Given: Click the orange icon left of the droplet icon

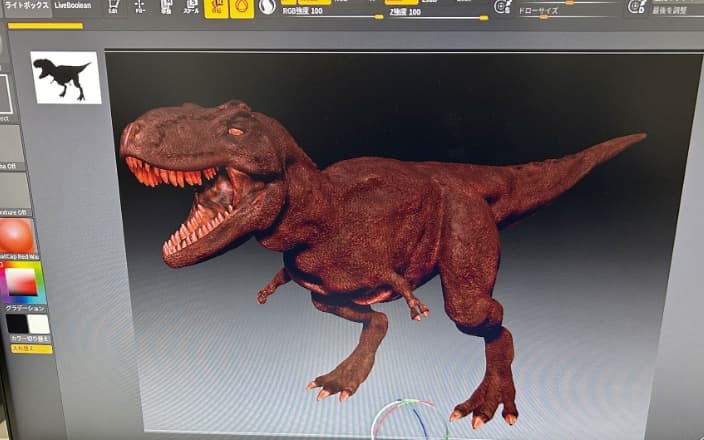Looking at the screenshot, I should click(215, 8).
